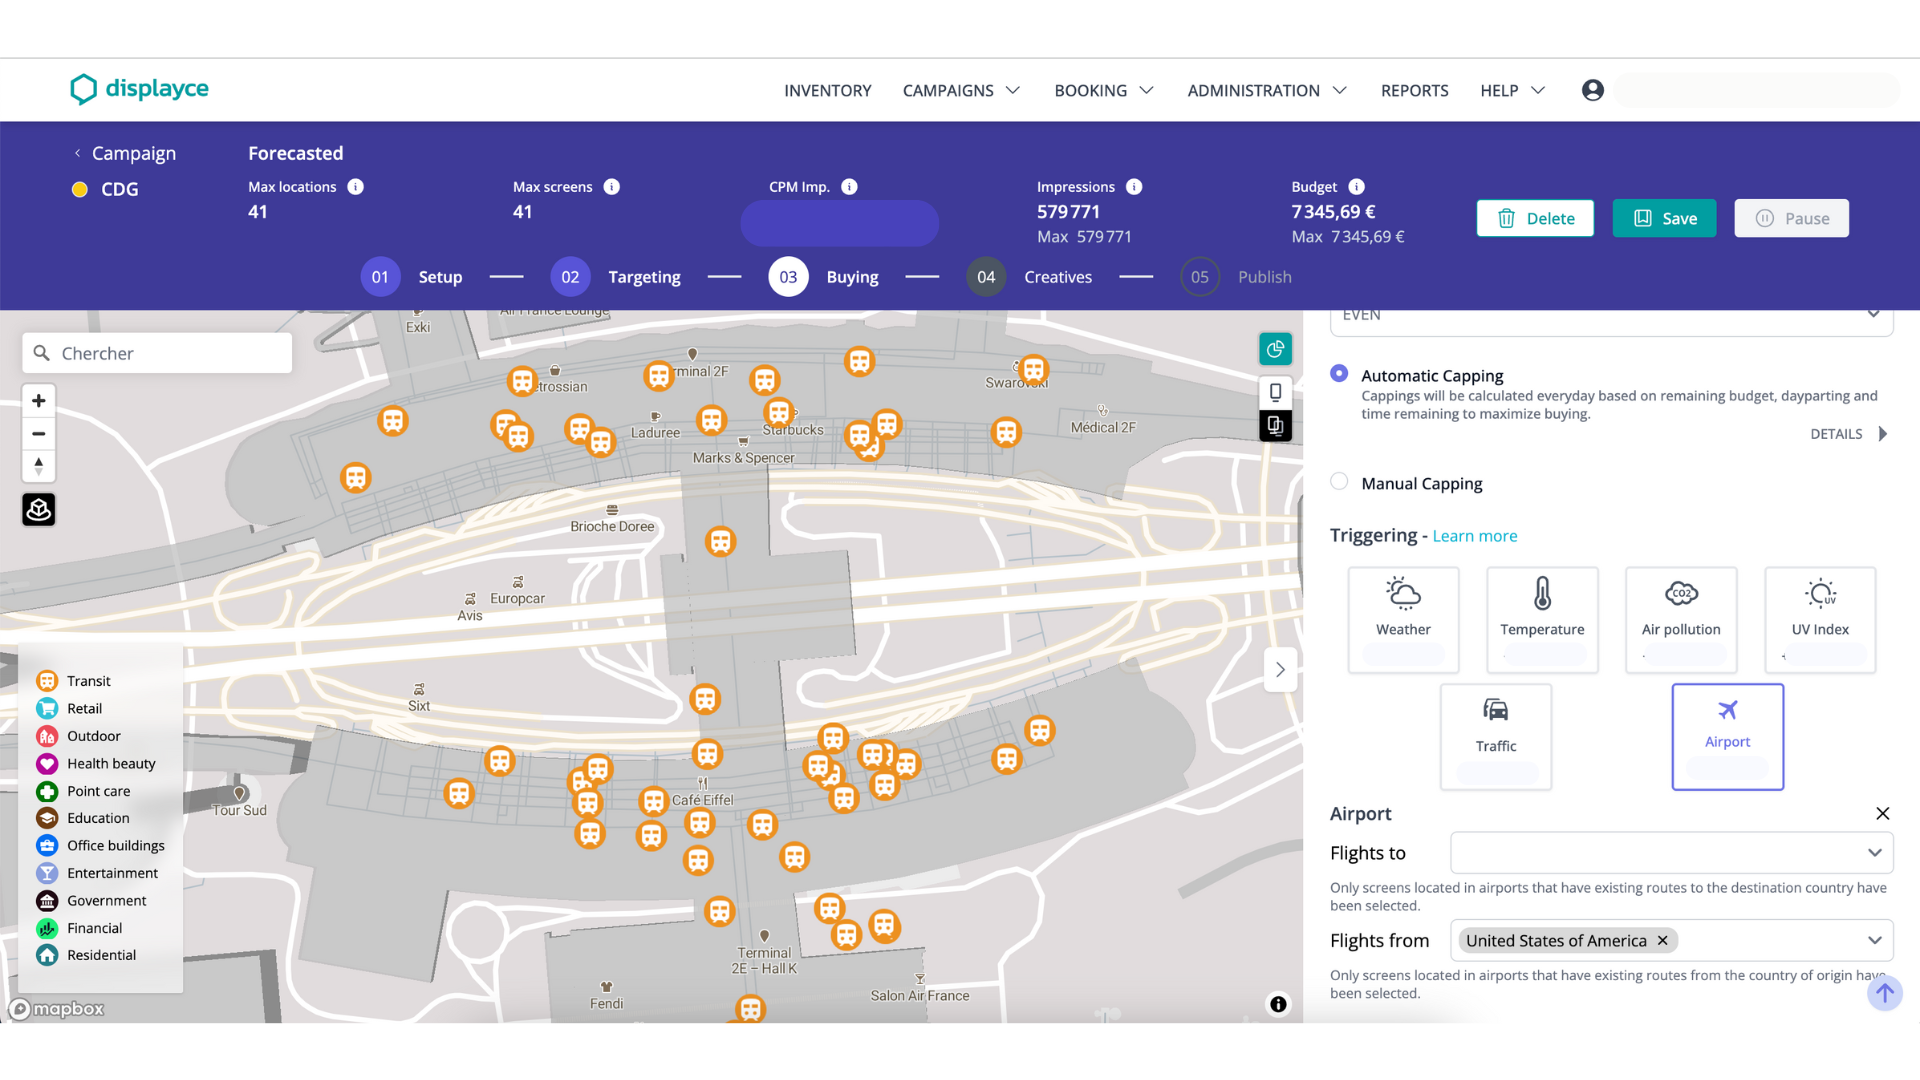Reset map bearing with compass icon
Viewport: 1920px width, 1080px height.
(x=38, y=467)
